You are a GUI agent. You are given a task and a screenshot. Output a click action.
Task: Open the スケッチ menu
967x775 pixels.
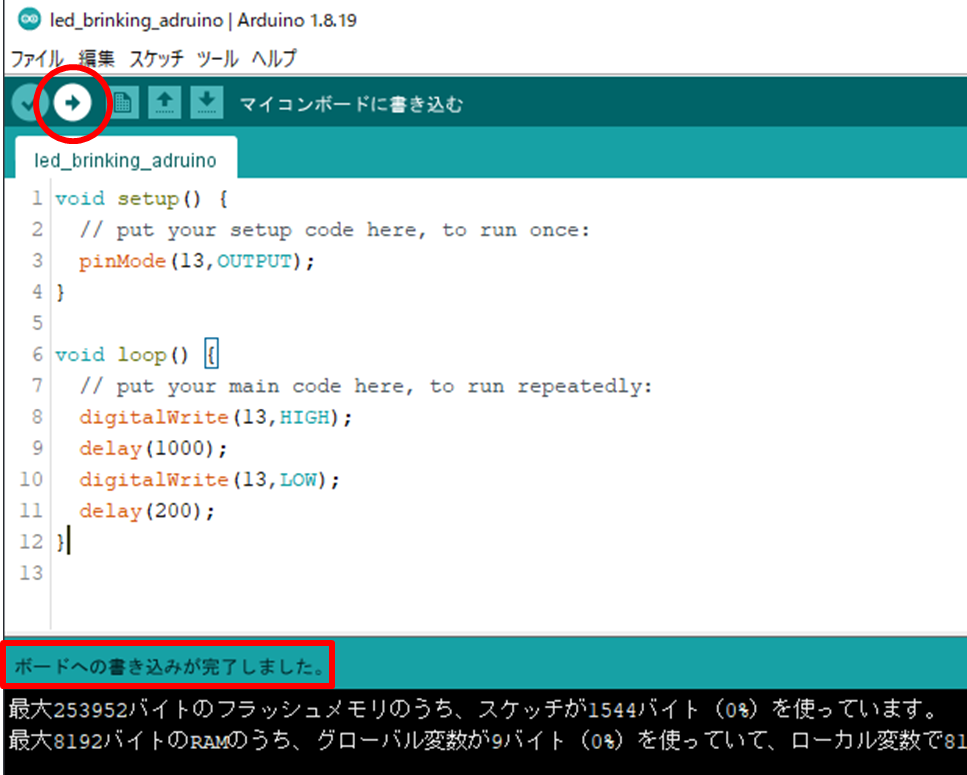(x=157, y=59)
